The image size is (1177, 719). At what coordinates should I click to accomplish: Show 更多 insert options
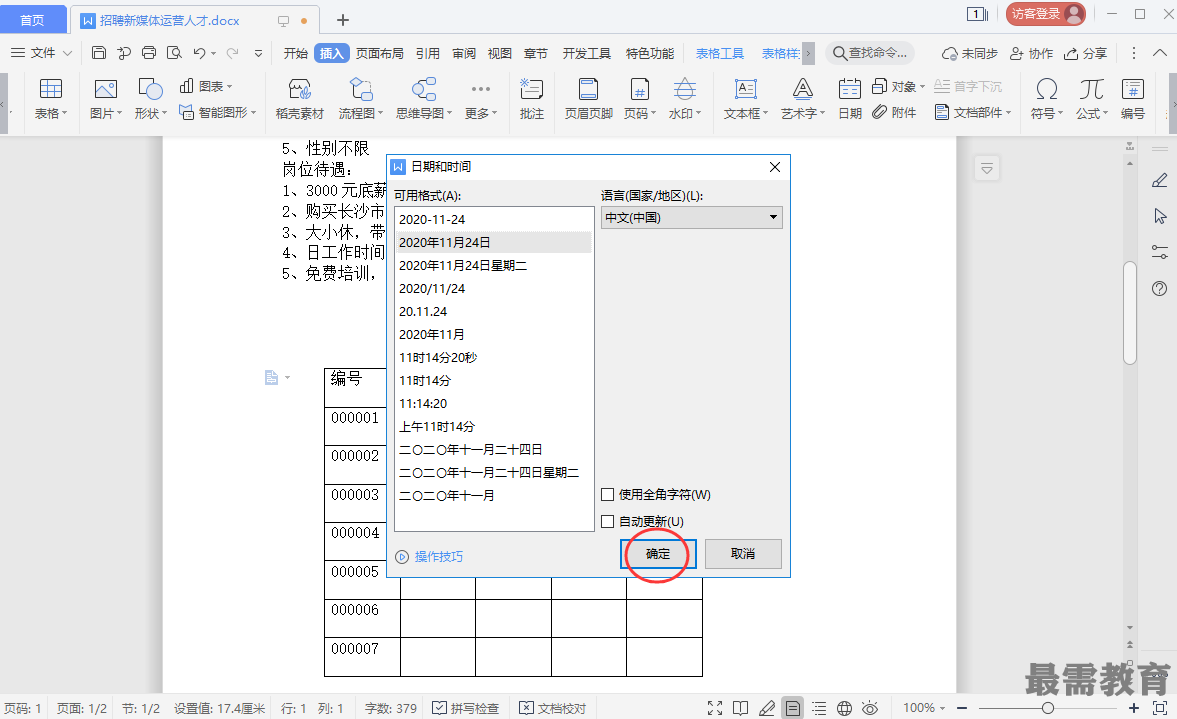coord(480,98)
